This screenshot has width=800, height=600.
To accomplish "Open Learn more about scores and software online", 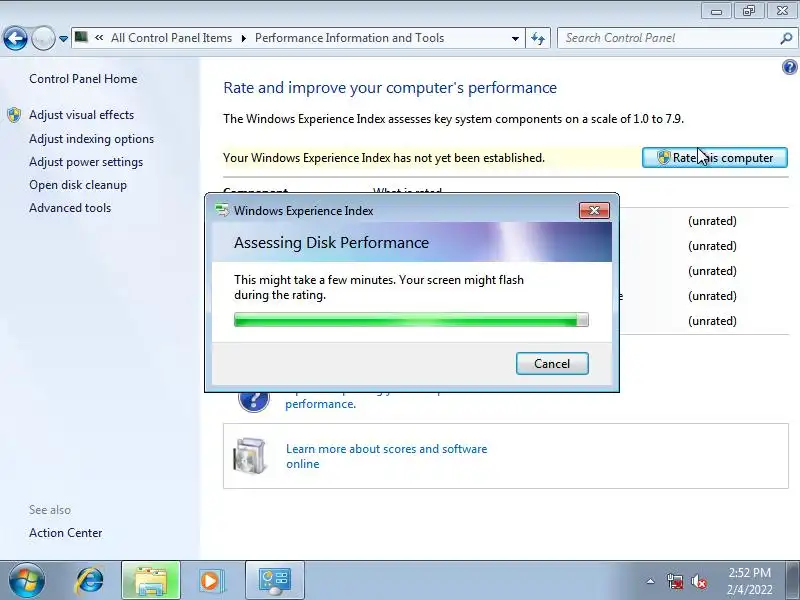I will 386,456.
